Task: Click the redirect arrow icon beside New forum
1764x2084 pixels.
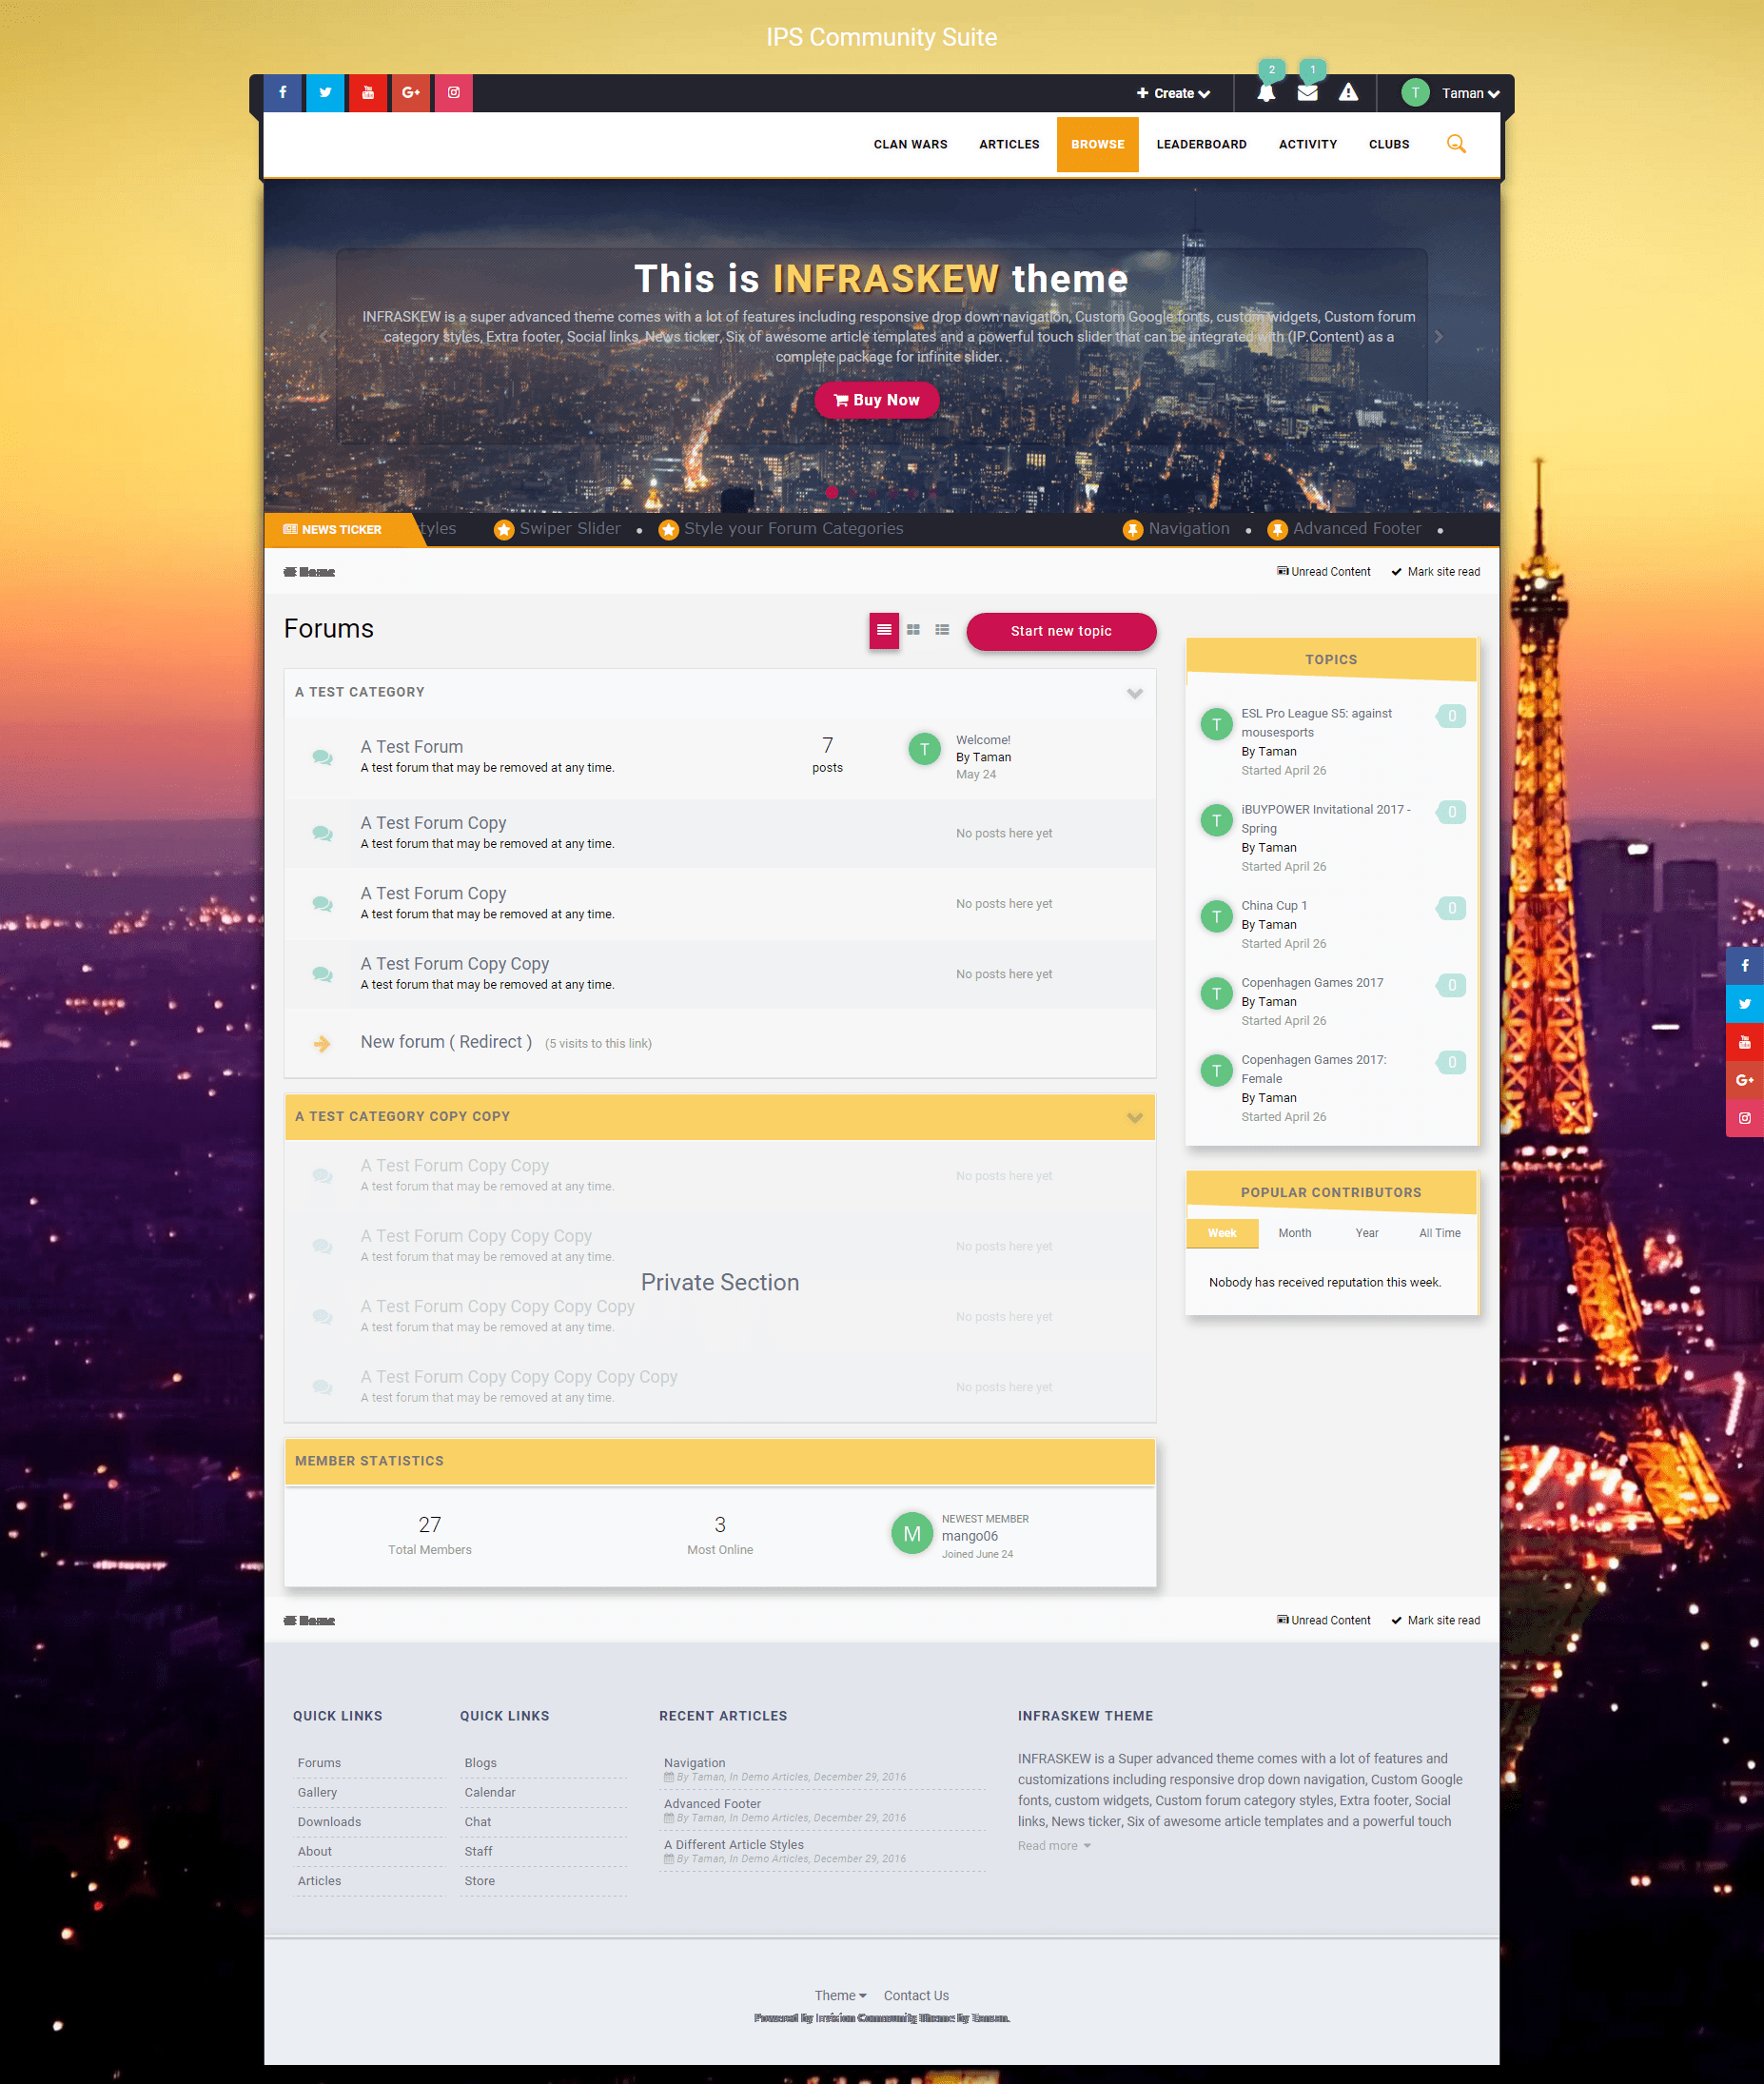Action: 322,1043
